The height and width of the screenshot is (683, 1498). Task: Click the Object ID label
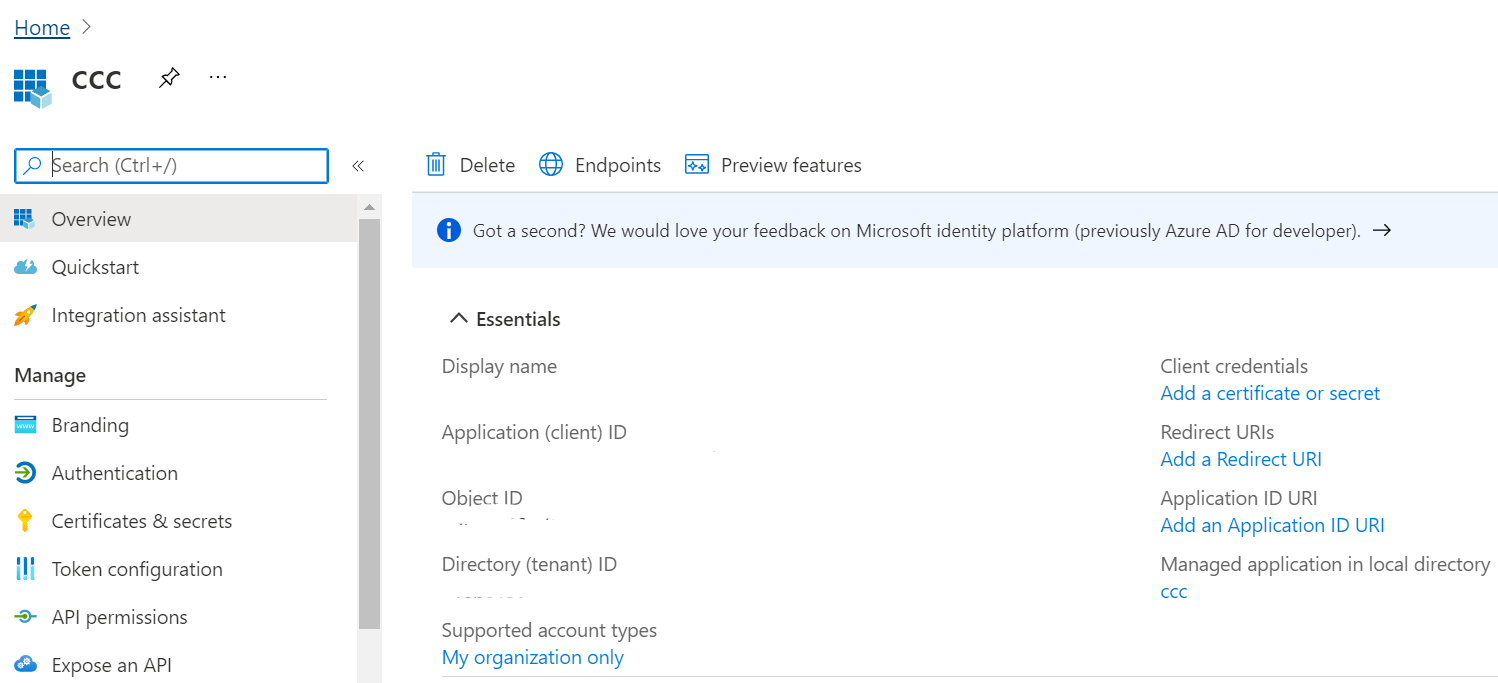pyautogui.click(x=482, y=498)
